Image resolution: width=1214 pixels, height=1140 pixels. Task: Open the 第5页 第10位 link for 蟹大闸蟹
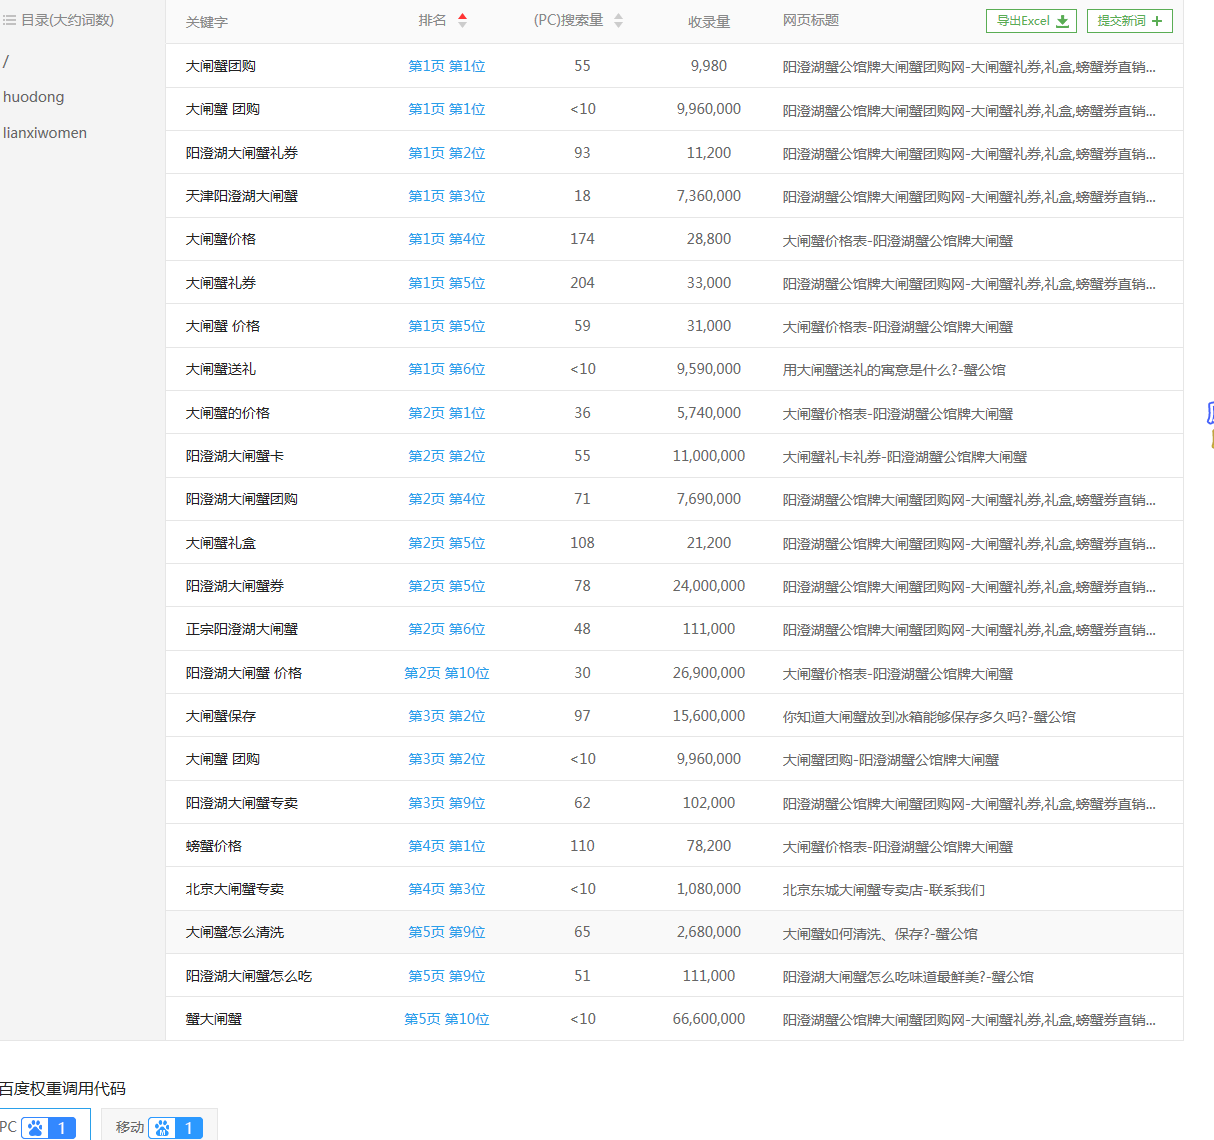pos(446,1018)
